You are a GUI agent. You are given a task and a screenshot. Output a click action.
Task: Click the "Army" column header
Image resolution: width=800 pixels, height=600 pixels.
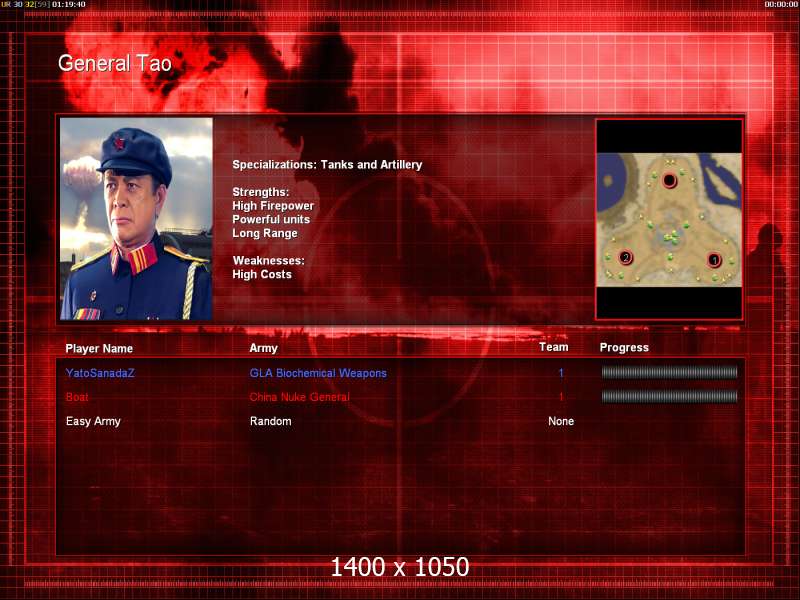click(x=263, y=348)
